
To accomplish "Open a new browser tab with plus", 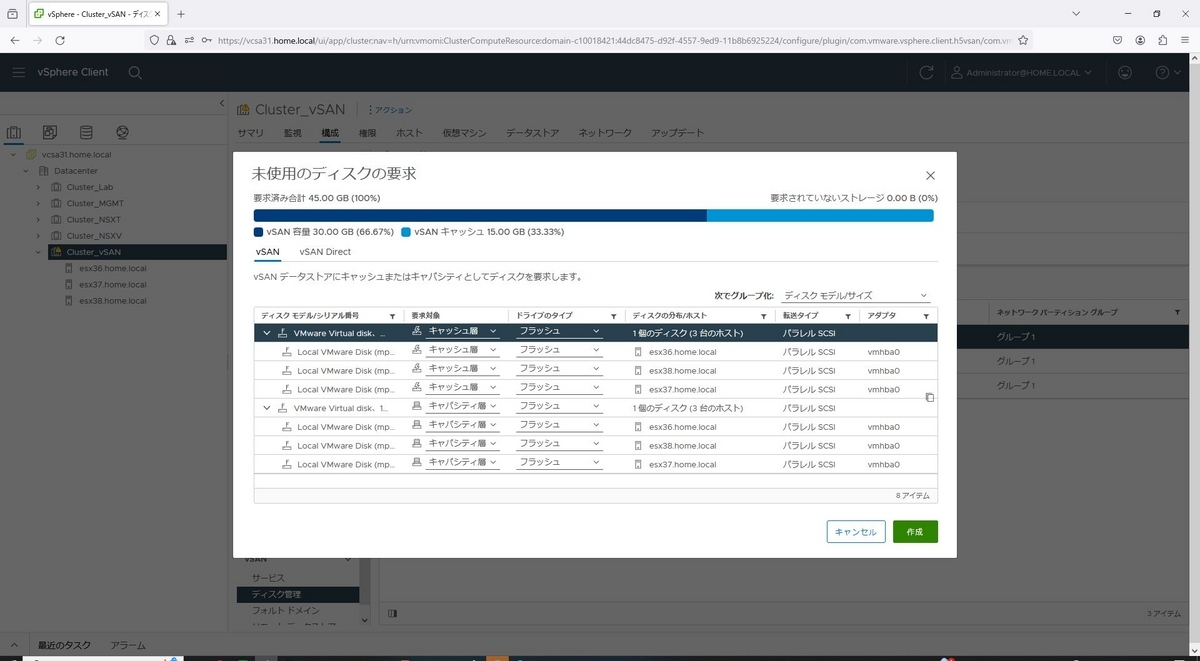I will point(181,14).
